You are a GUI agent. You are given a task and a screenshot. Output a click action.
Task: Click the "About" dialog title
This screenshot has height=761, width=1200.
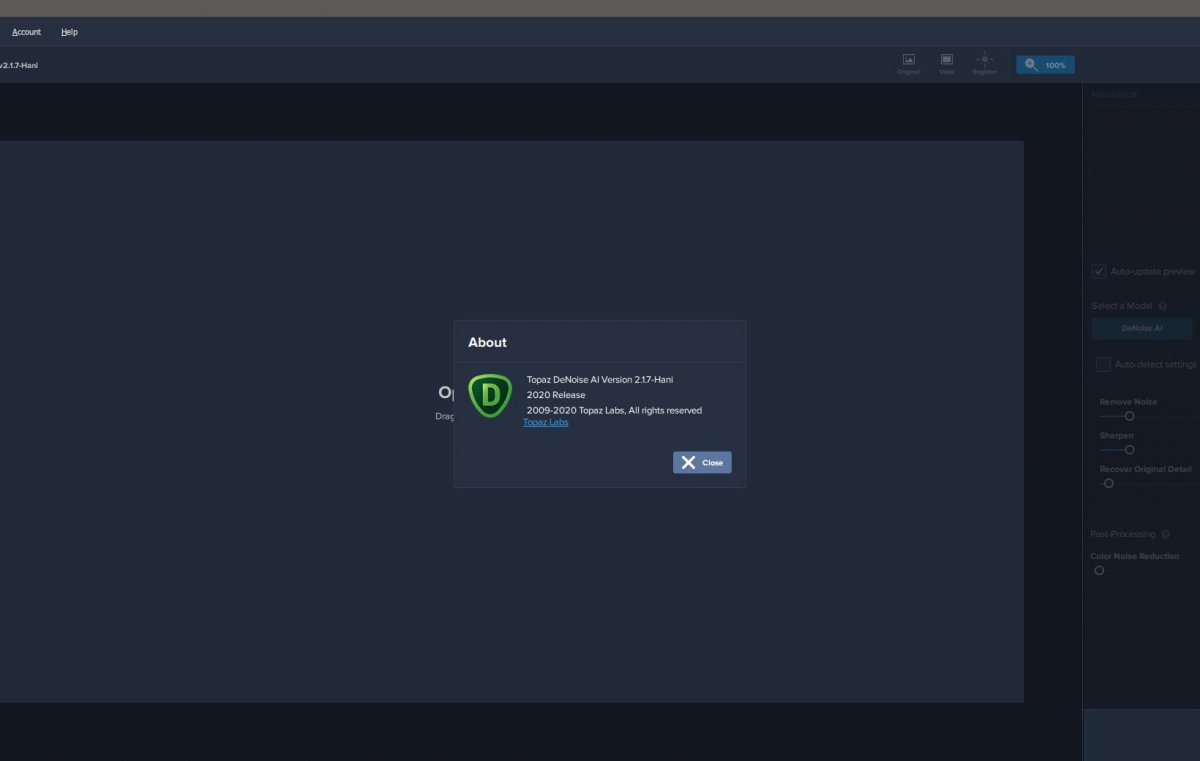[x=487, y=342]
